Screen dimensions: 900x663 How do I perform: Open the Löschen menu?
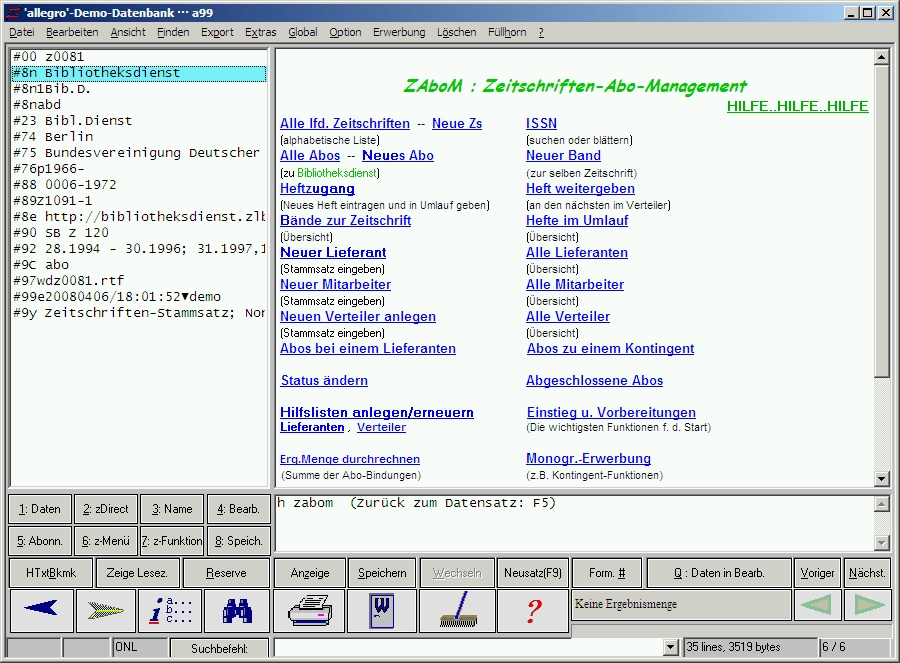click(456, 33)
